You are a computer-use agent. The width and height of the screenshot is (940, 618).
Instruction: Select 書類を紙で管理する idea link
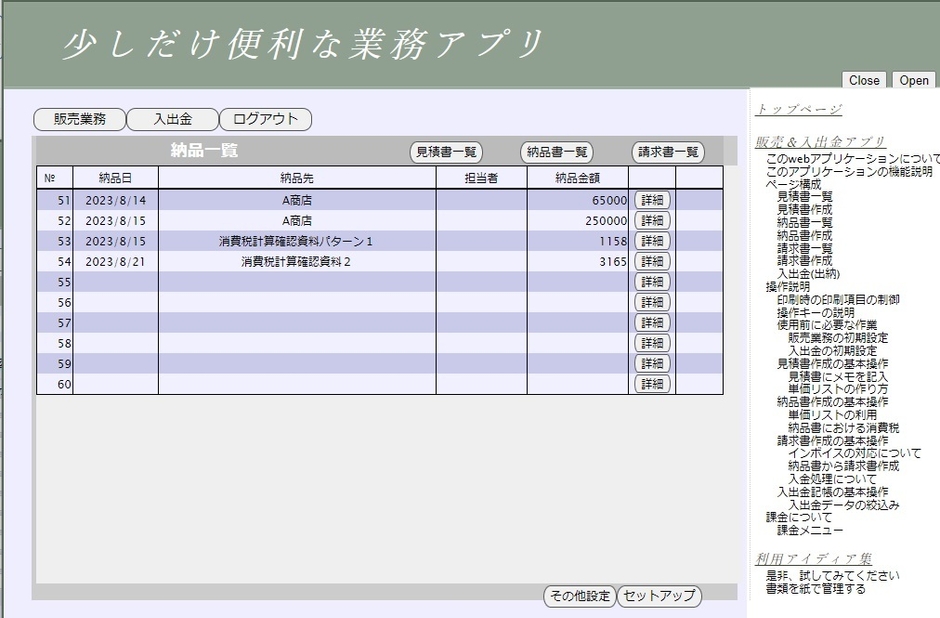pos(815,589)
